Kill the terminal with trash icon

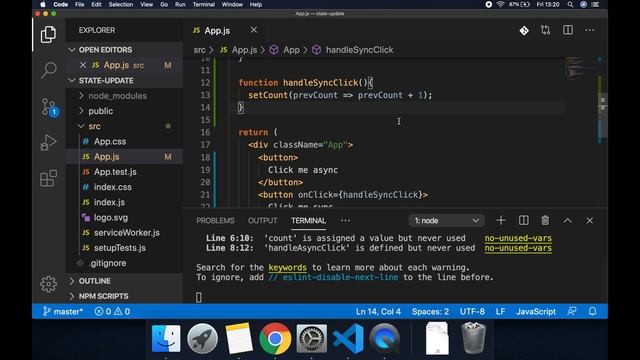545,220
